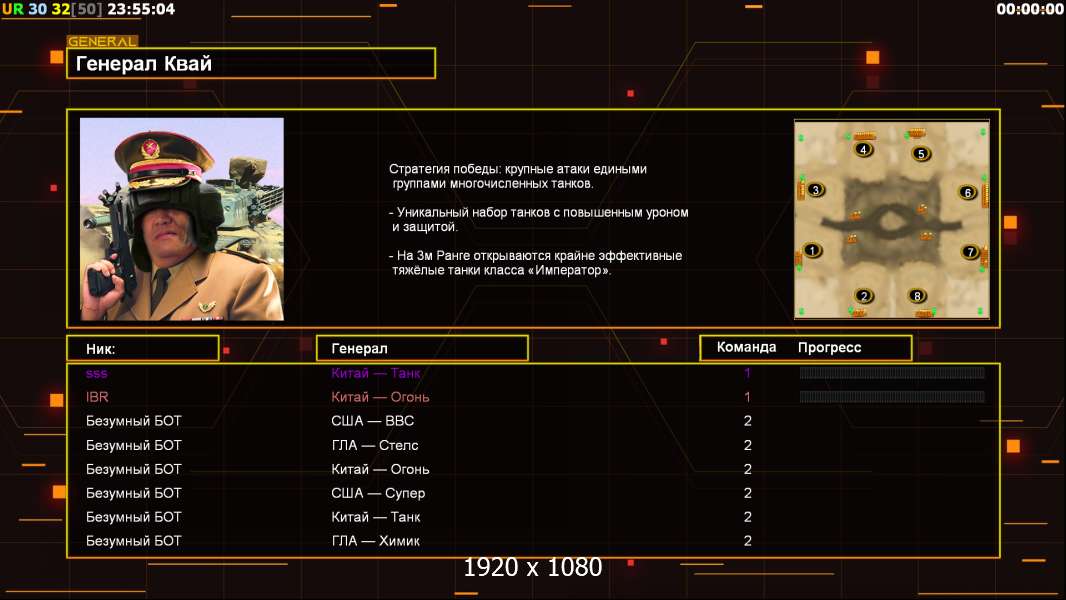Select start position 6 on the minimap

(x=967, y=192)
